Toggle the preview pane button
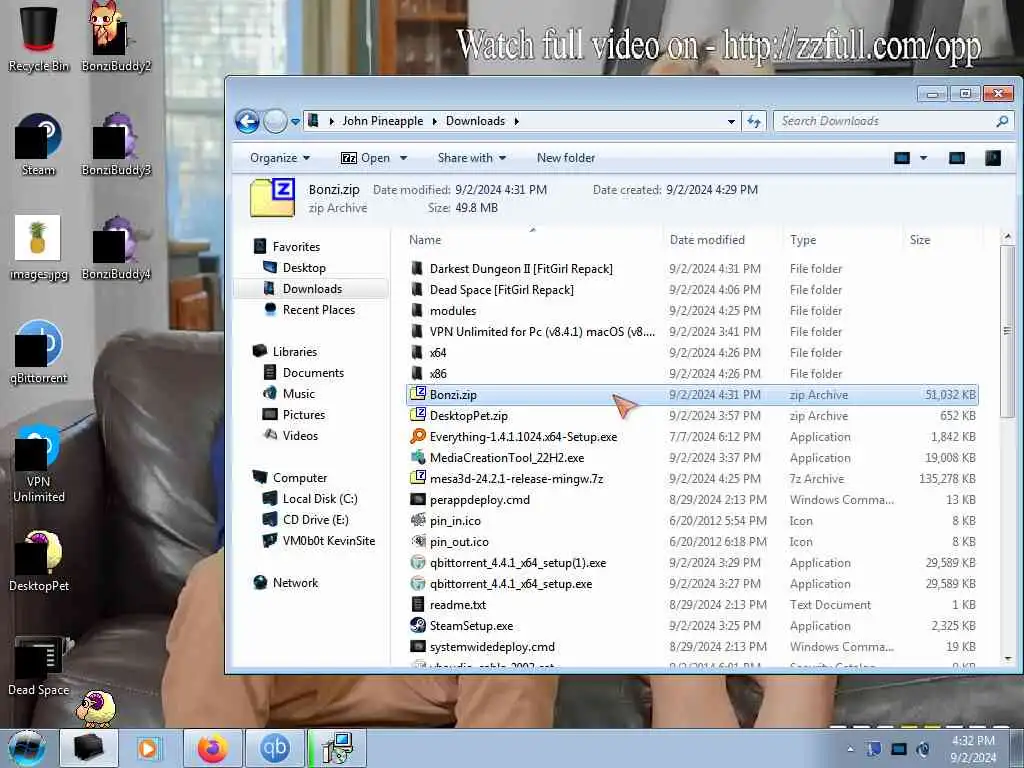Screen dimensions: 1024x768 pyautogui.click(x=957, y=158)
